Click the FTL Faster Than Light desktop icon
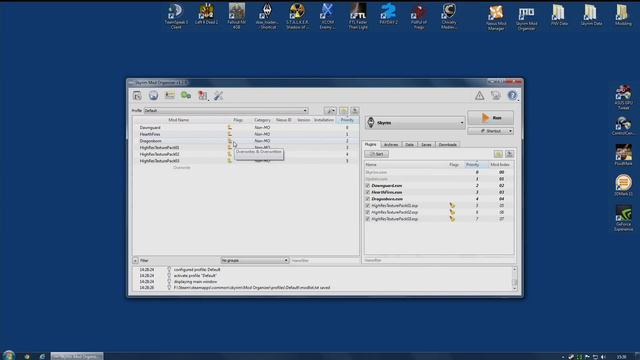The image size is (640, 360). [x=358, y=16]
